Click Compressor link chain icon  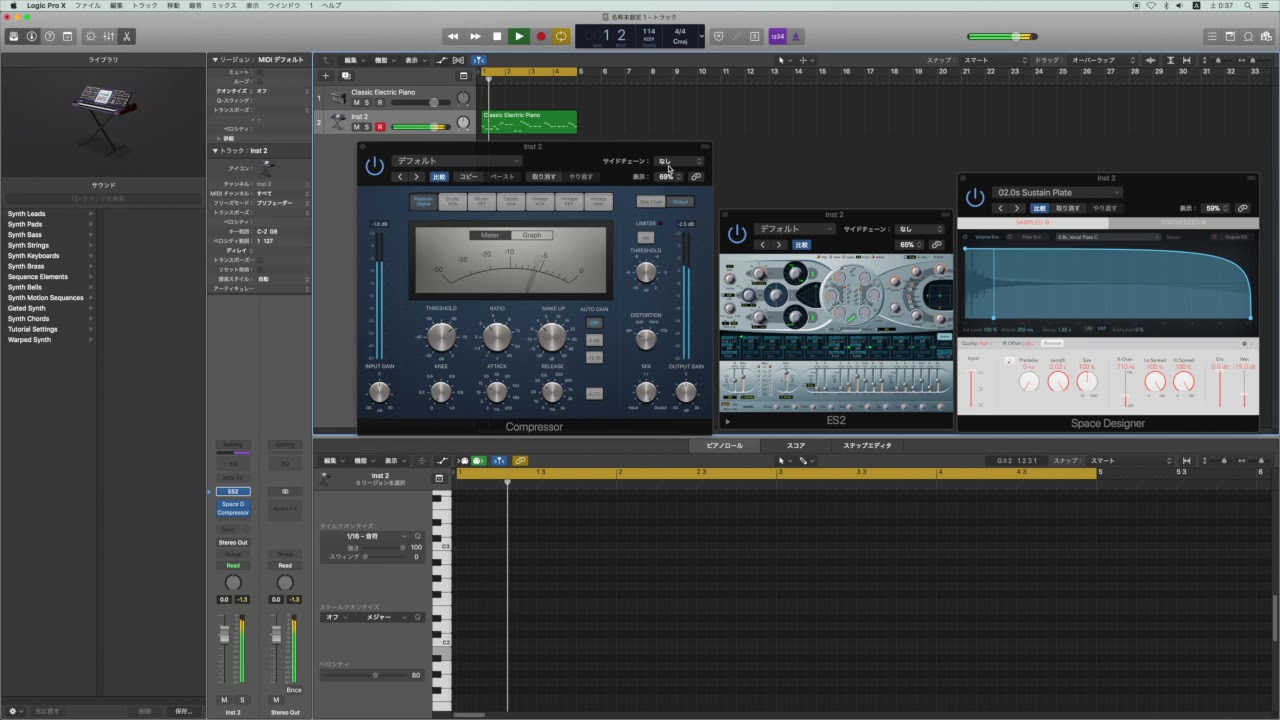(696, 177)
